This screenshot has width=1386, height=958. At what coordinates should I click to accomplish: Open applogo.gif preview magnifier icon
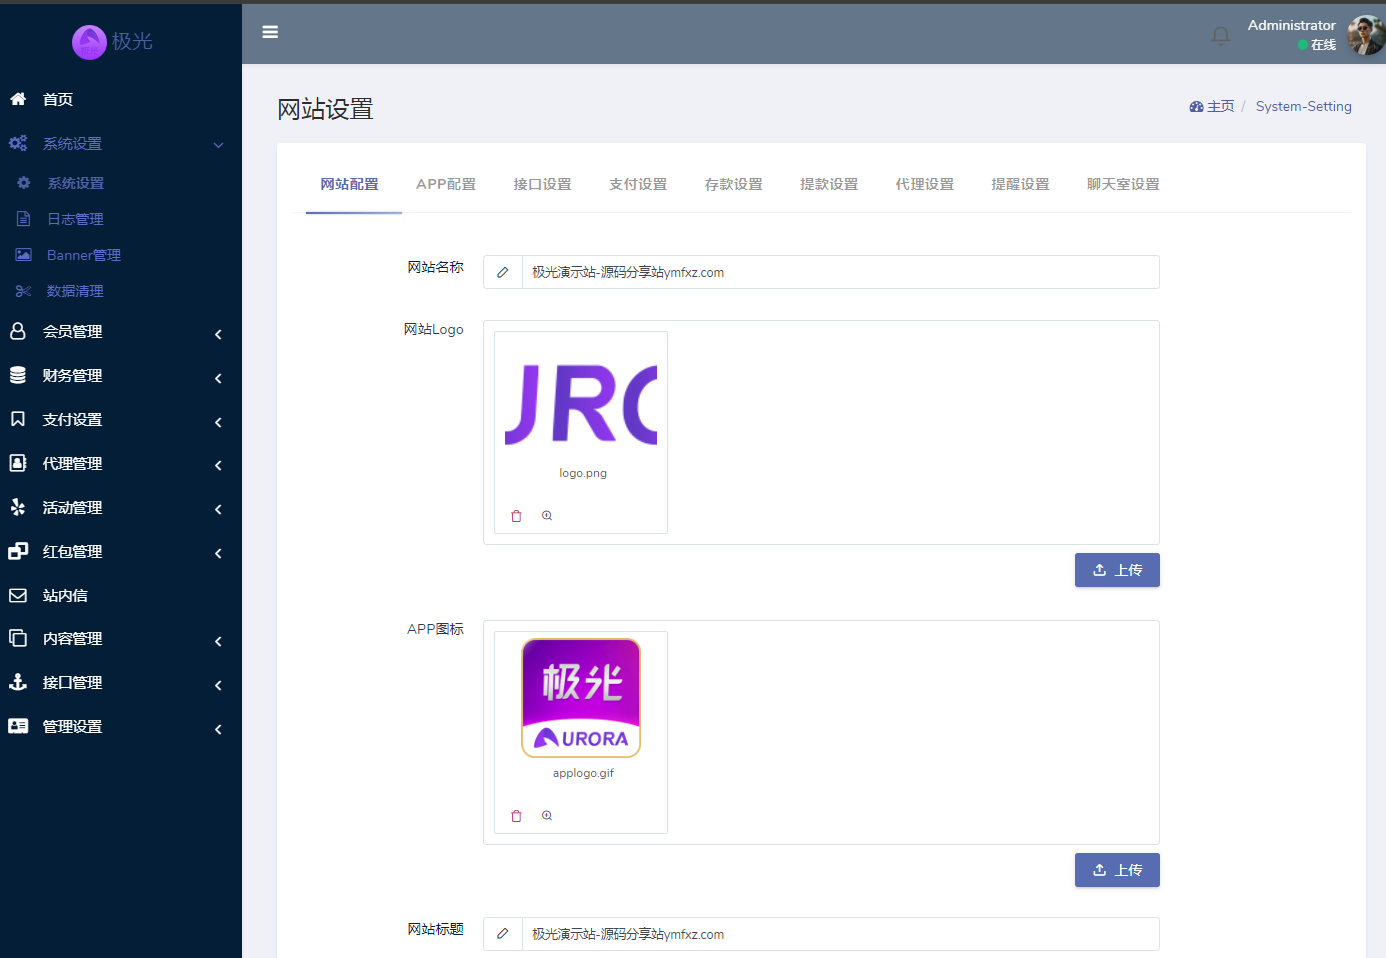coord(546,815)
